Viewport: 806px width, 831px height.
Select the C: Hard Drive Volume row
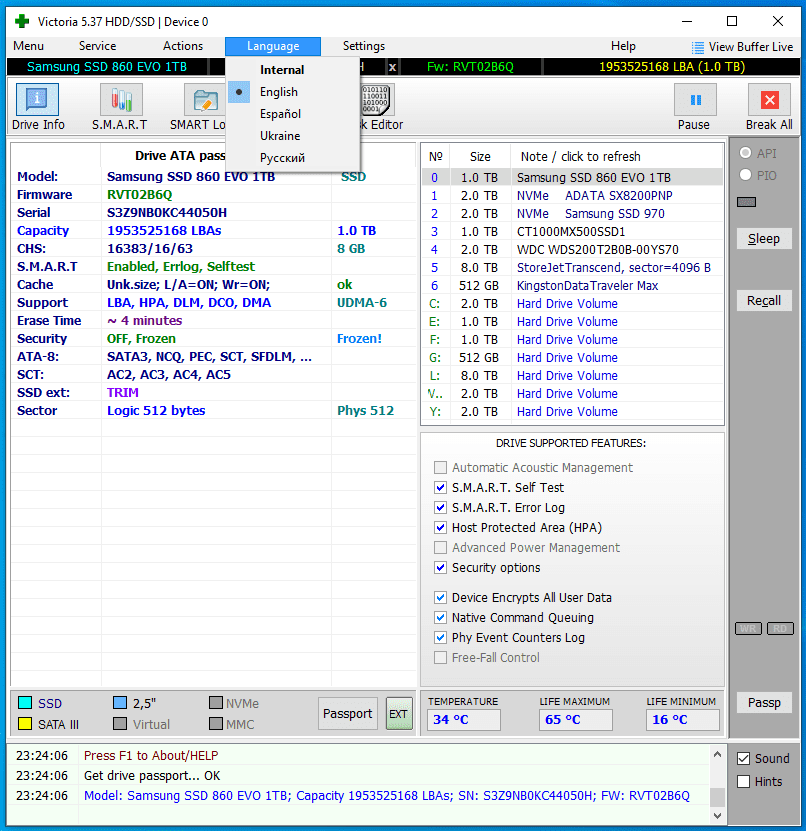click(x=572, y=304)
